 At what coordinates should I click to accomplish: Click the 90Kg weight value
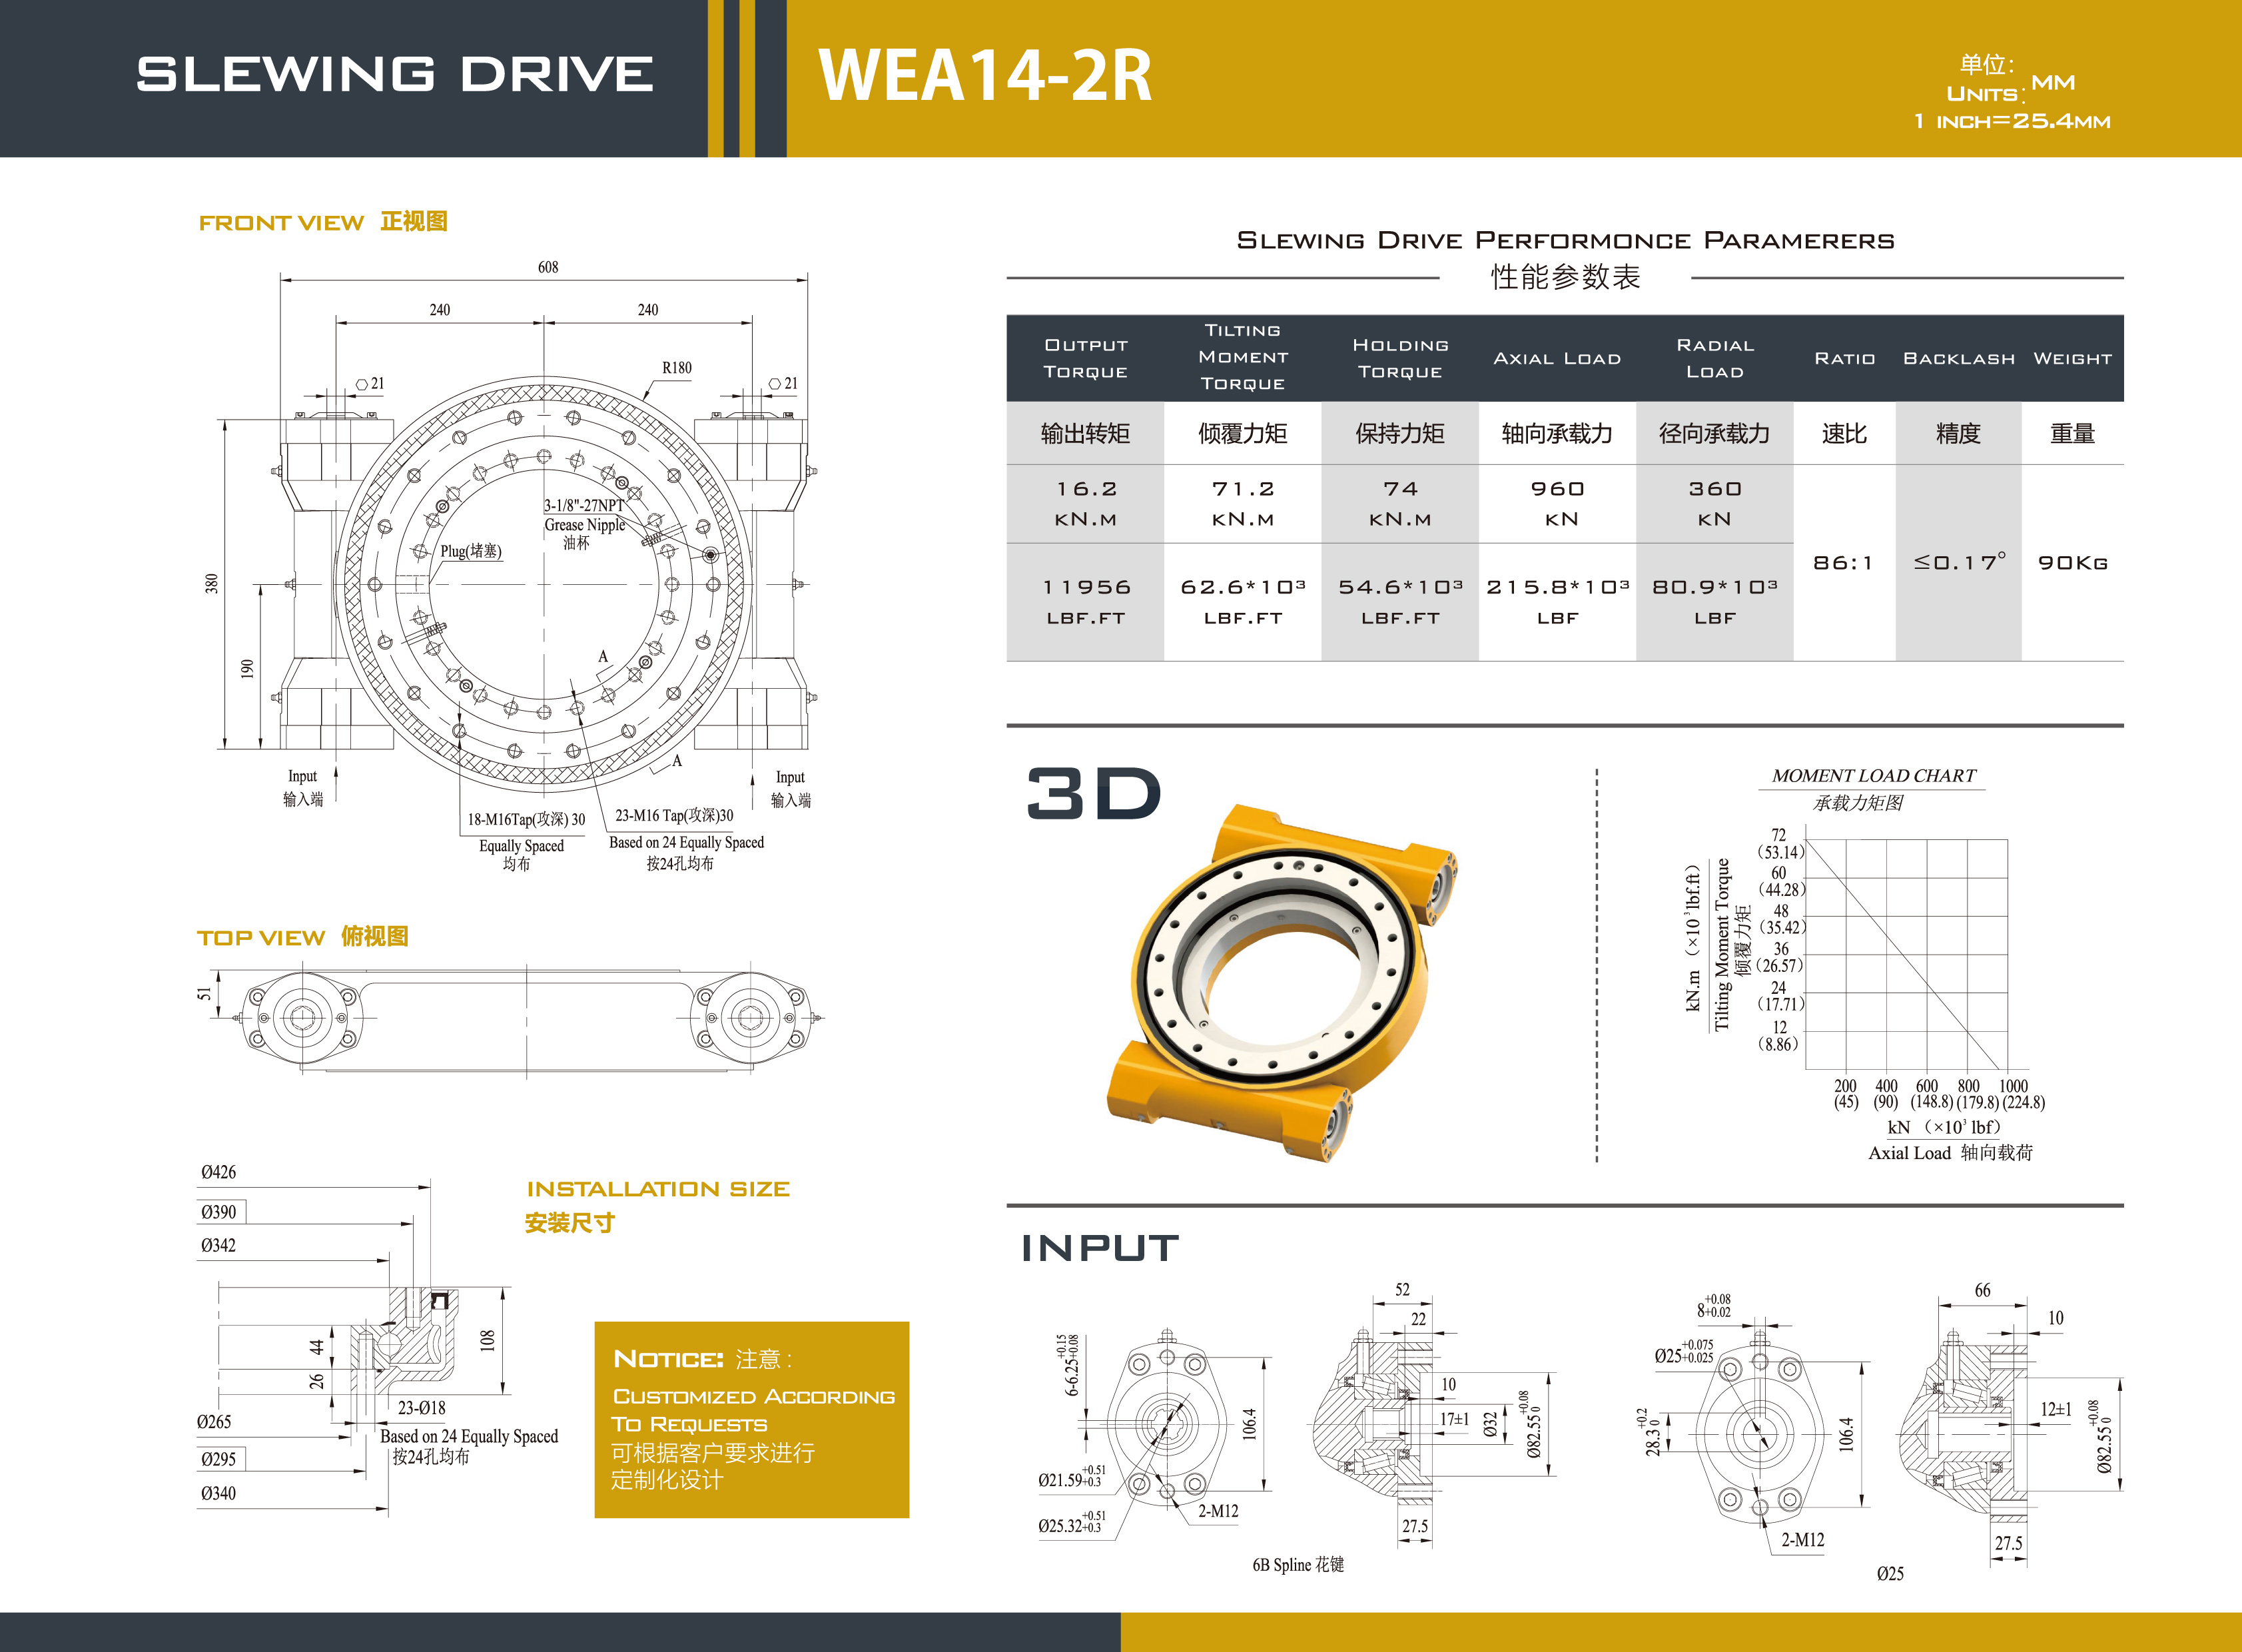pyautogui.click(x=2072, y=563)
